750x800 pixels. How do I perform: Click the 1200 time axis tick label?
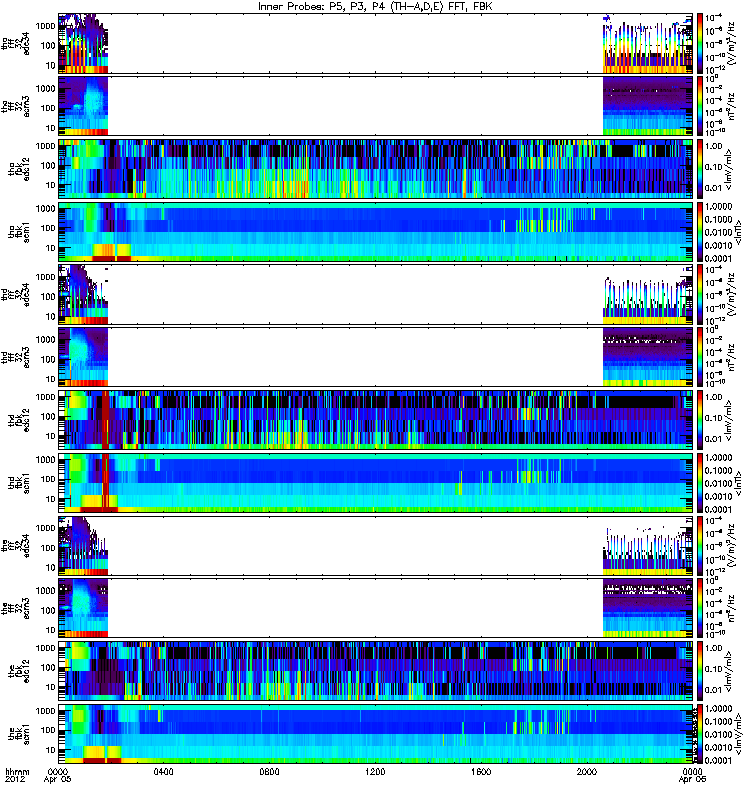click(x=375, y=772)
